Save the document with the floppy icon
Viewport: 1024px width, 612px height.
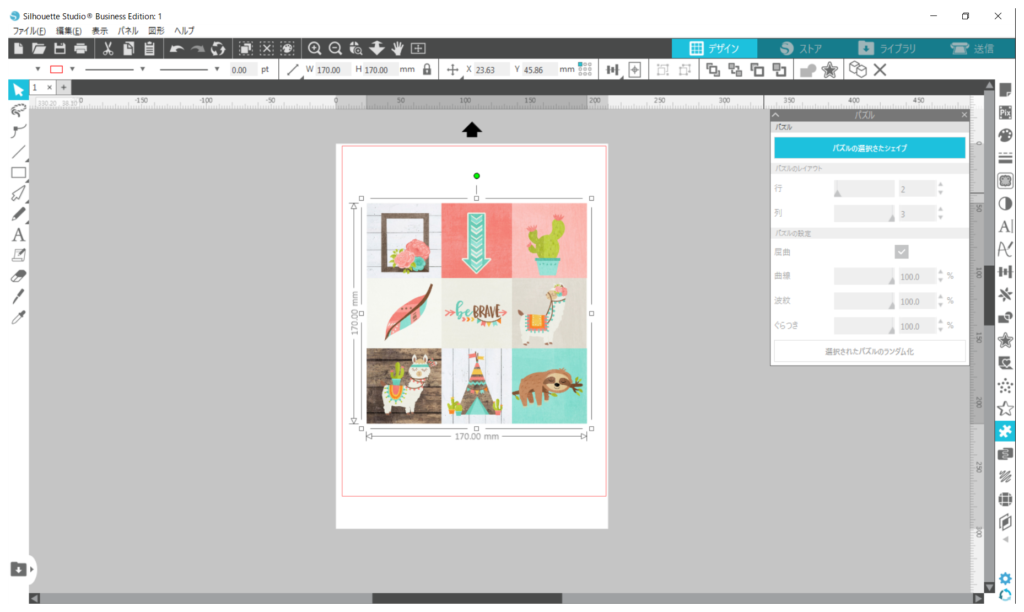(59, 48)
